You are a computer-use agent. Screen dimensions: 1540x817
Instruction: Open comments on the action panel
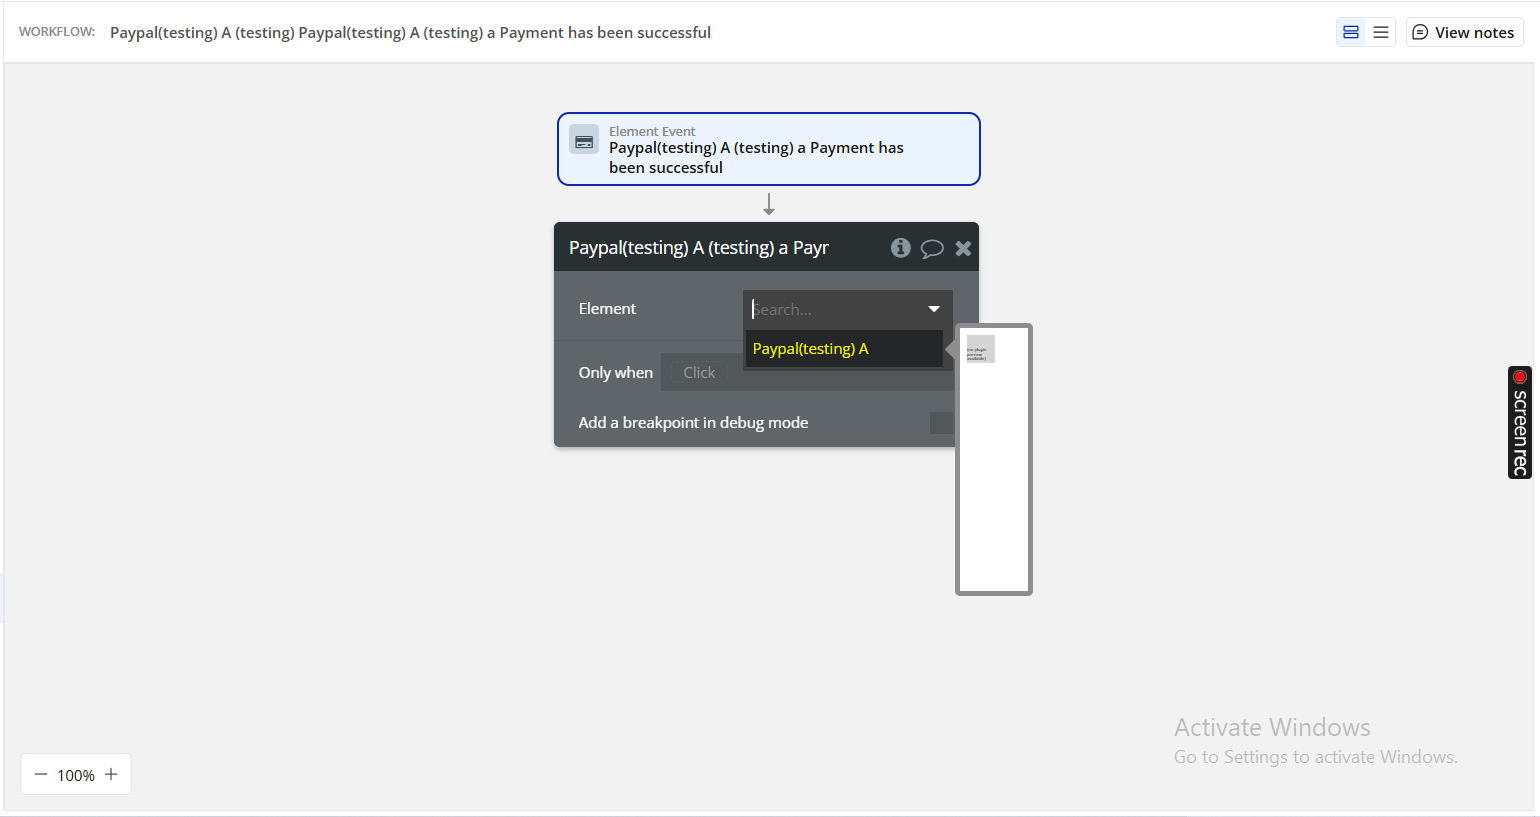(x=932, y=248)
